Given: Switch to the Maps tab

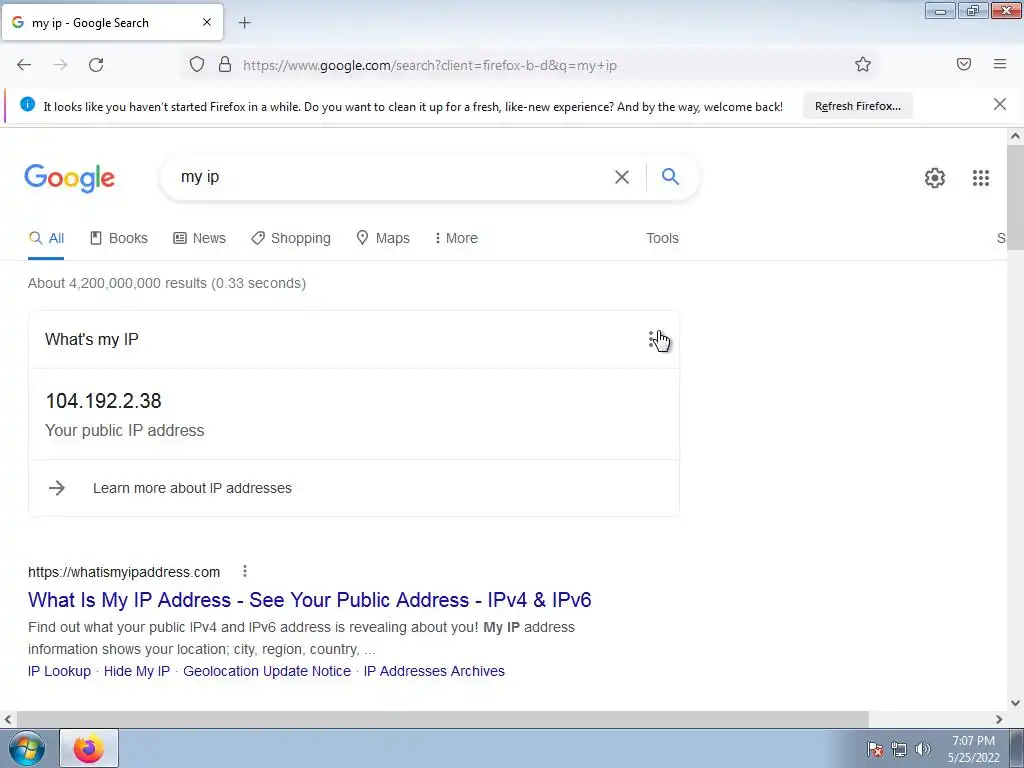Looking at the screenshot, I should tap(383, 238).
